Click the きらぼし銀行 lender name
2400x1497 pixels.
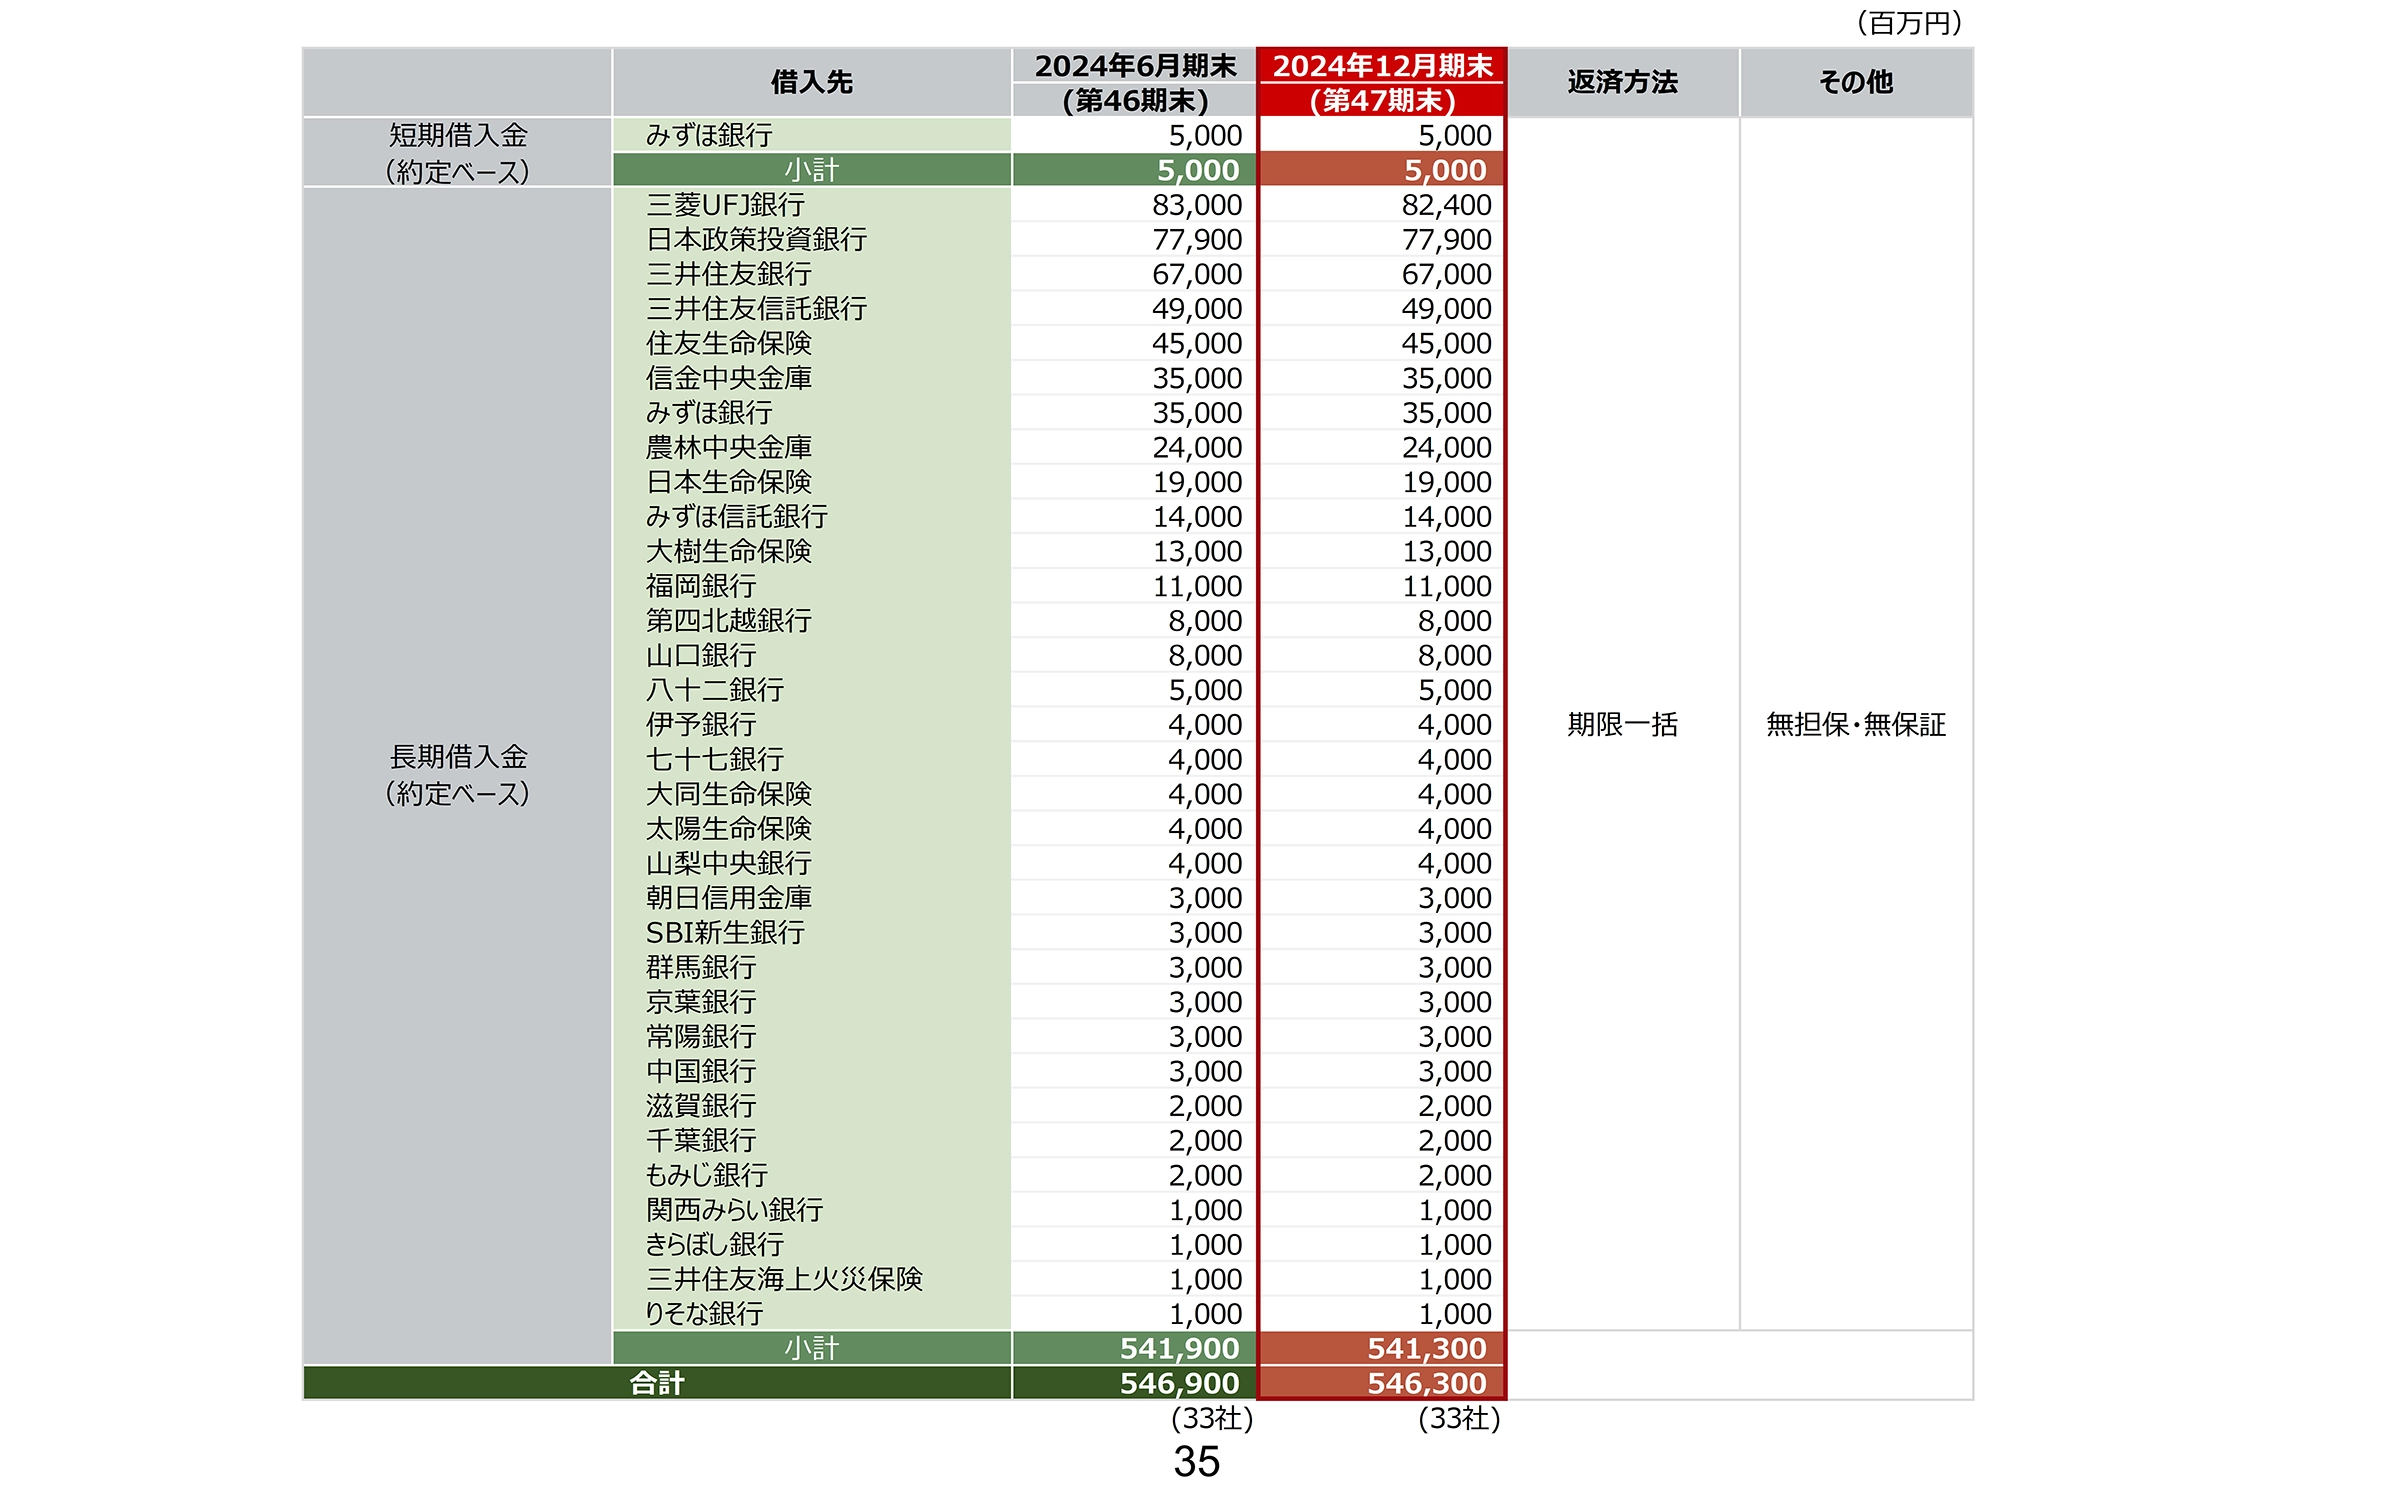tap(714, 1245)
